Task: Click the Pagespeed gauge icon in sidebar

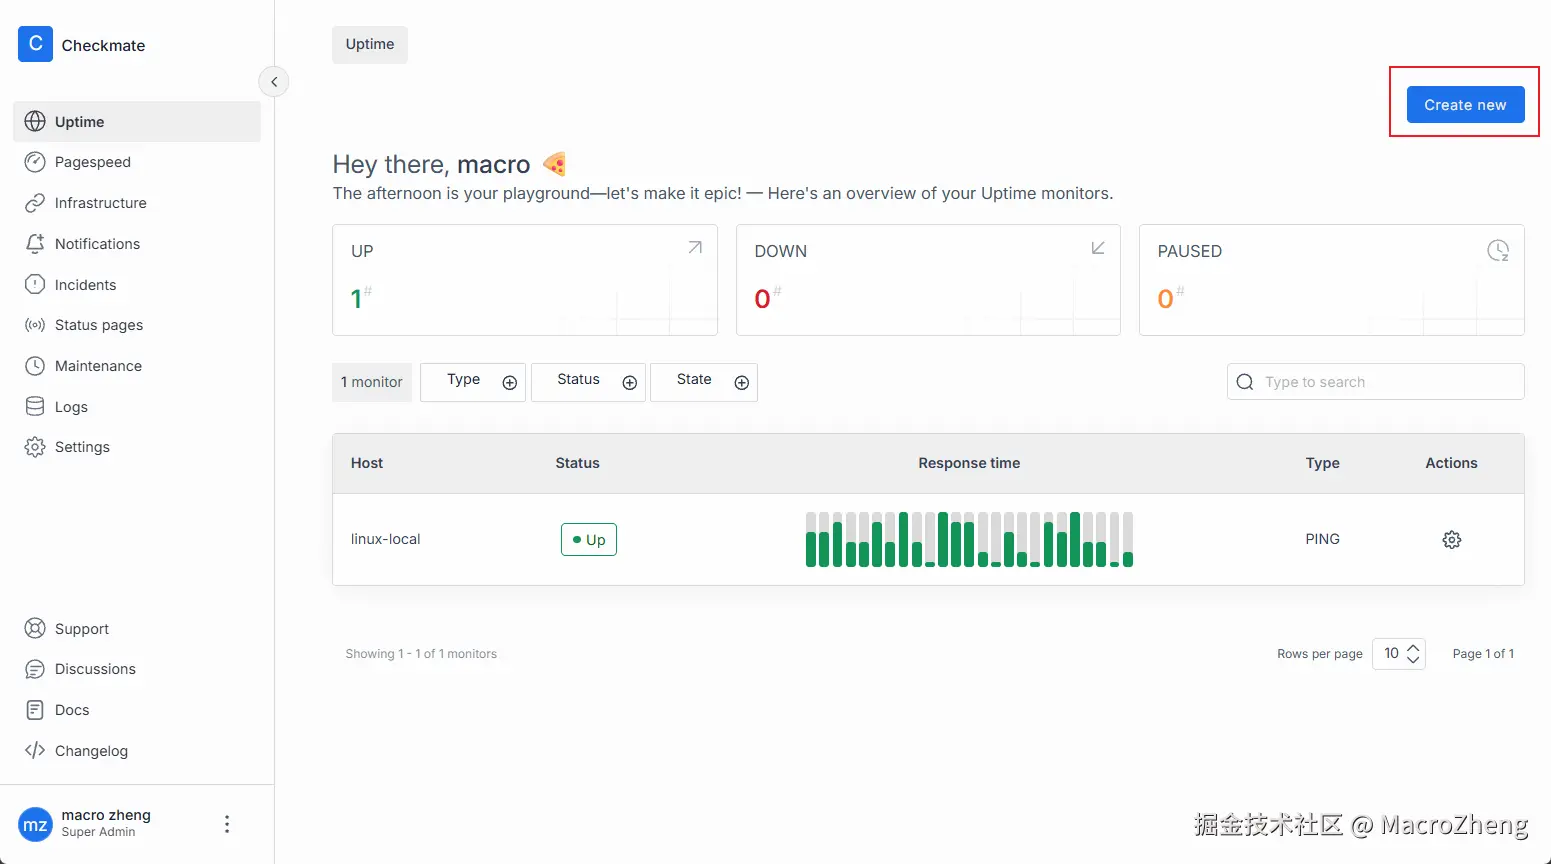Action: 35,162
